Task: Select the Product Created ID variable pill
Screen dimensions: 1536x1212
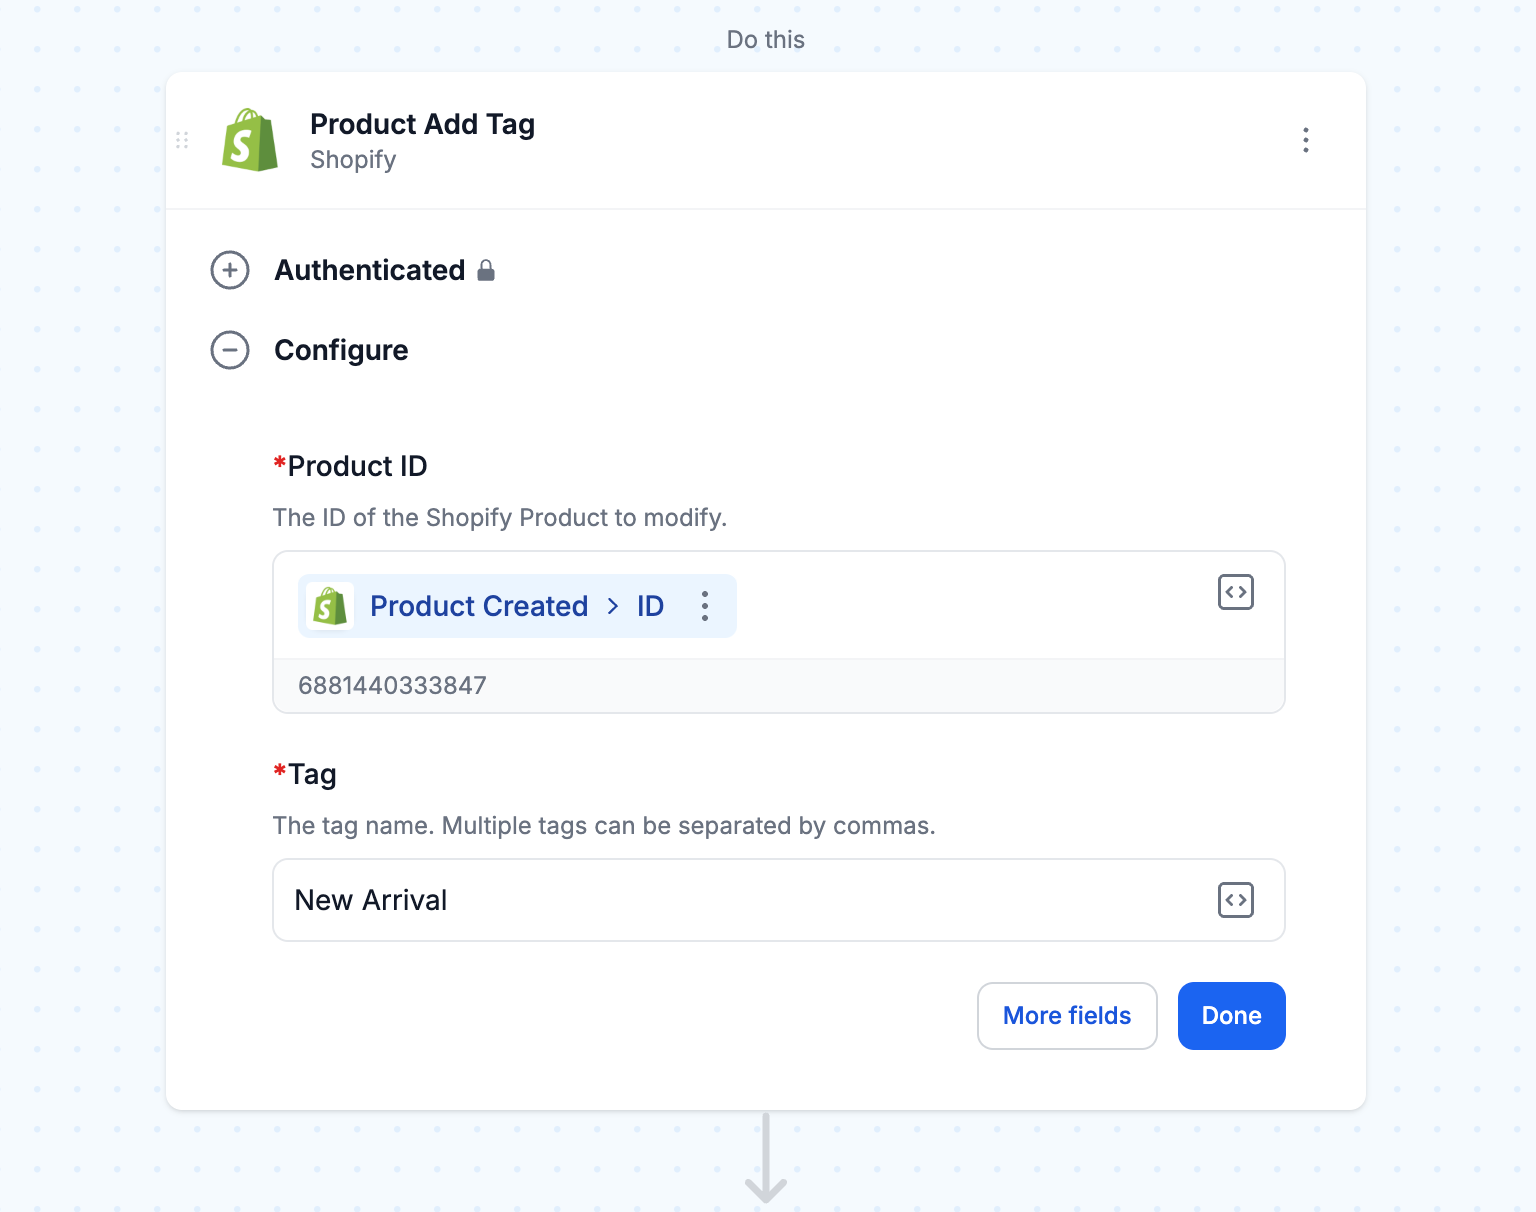Action: tap(517, 606)
